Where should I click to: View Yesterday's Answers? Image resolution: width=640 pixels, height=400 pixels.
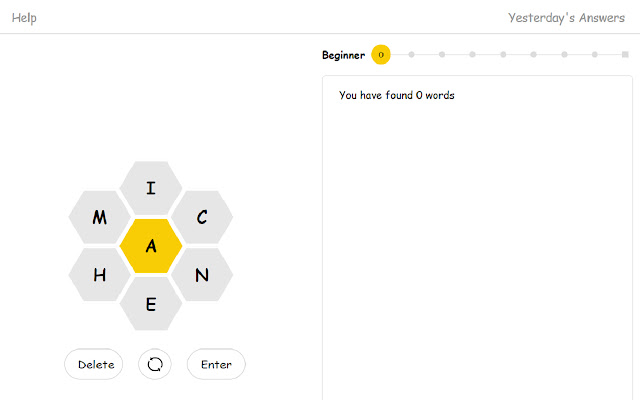[x=568, y=17]
